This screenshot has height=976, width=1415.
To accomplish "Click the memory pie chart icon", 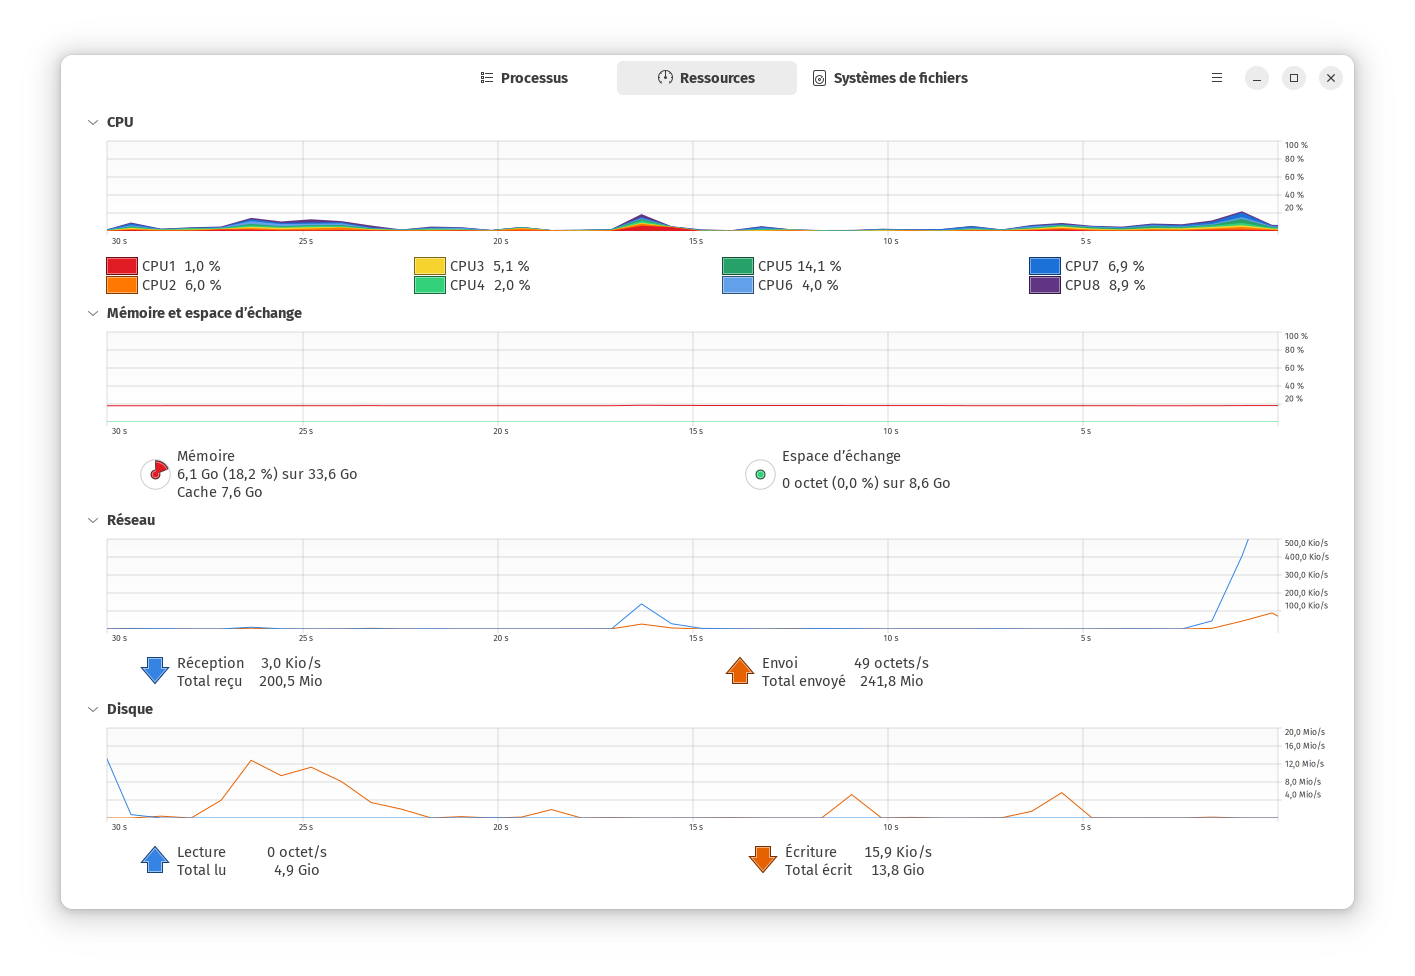I will tap(155, 474).
